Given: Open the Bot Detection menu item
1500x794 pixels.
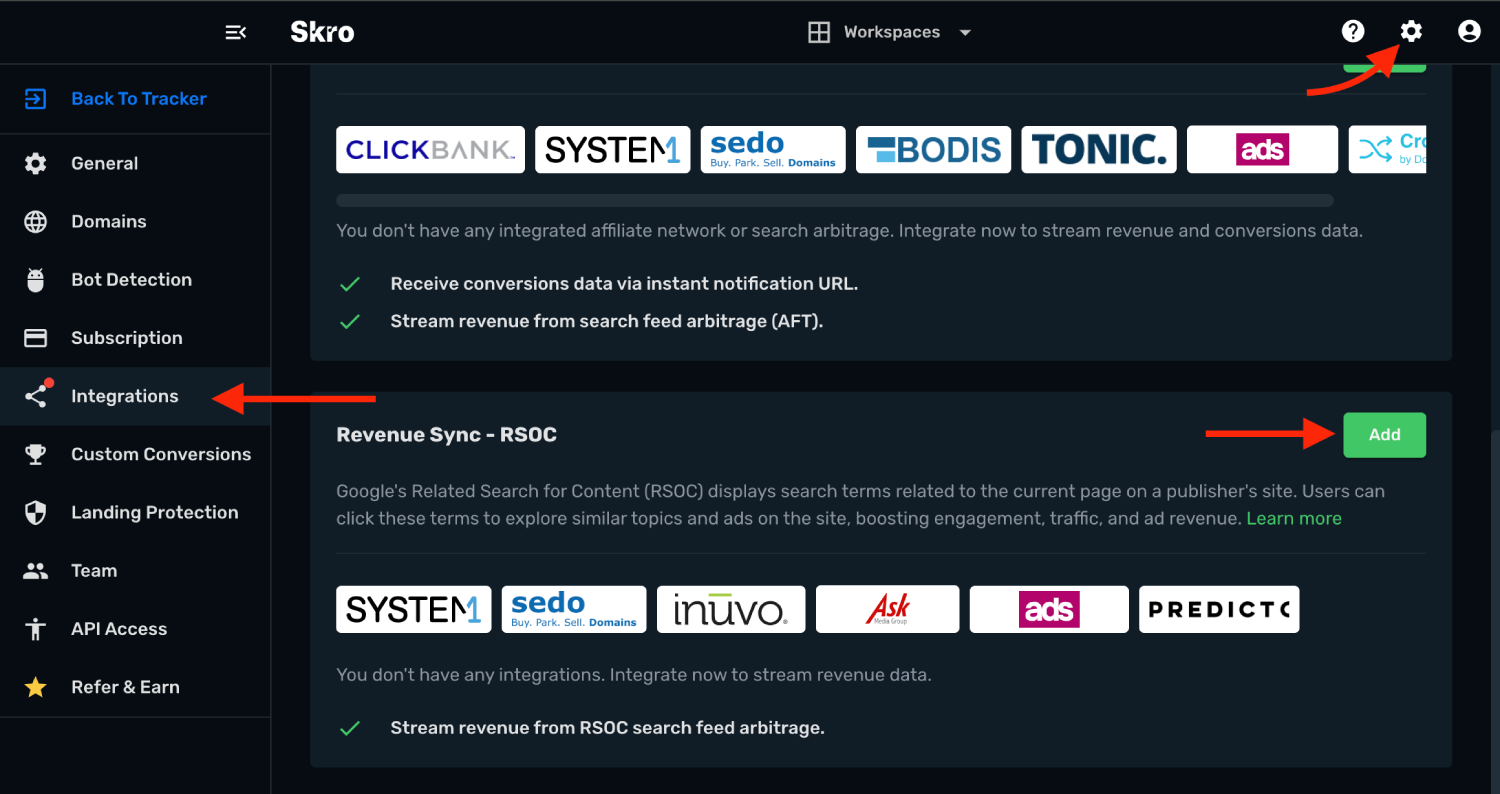Looking at the screenshot, I should point(135,280).
